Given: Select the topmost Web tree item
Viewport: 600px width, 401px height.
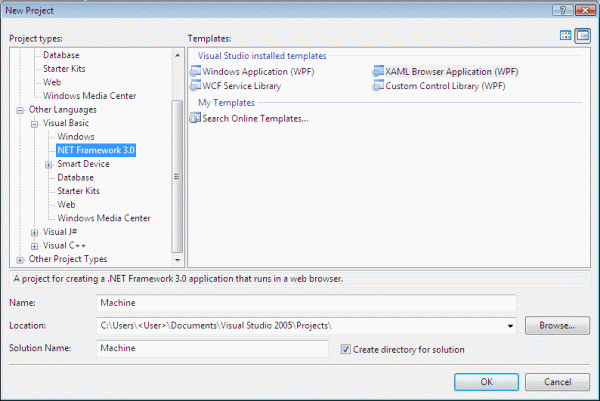Looking at the screenshot, I should pos(52,82).
